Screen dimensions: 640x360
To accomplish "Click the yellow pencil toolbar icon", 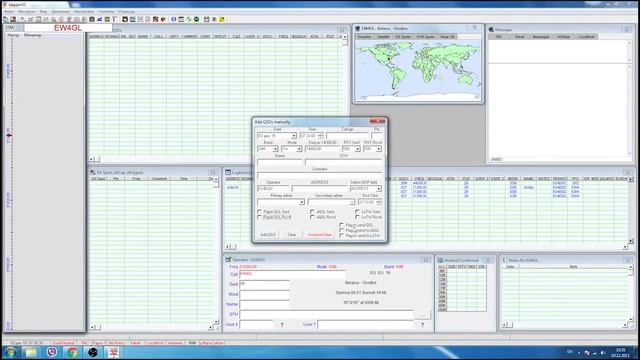I will point(222,19).
